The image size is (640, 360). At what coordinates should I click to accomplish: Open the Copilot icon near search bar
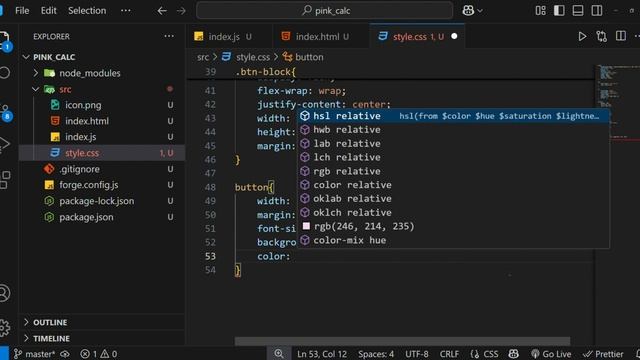coord(468,11)
